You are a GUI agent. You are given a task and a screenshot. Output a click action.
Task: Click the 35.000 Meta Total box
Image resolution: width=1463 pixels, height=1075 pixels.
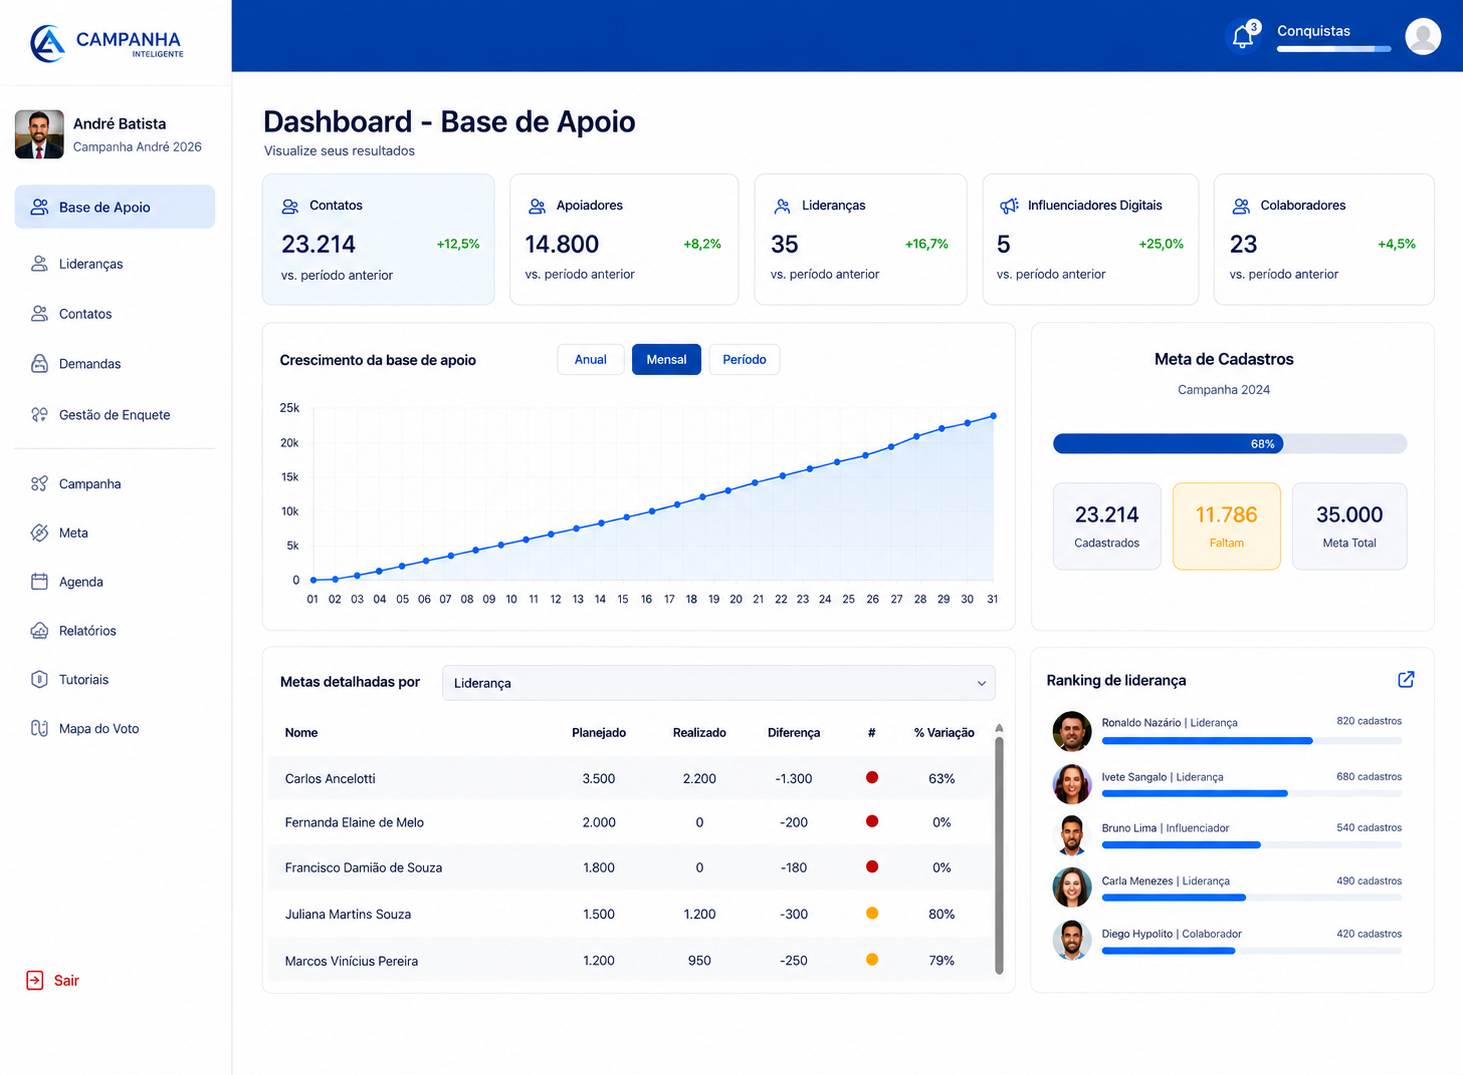point(1349,526)
